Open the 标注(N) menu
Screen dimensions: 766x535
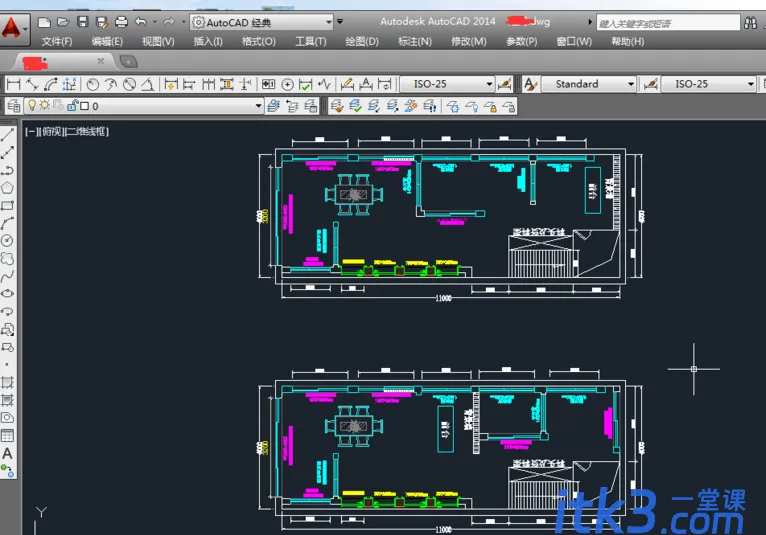pyautogui.click(x=415, y=42)
